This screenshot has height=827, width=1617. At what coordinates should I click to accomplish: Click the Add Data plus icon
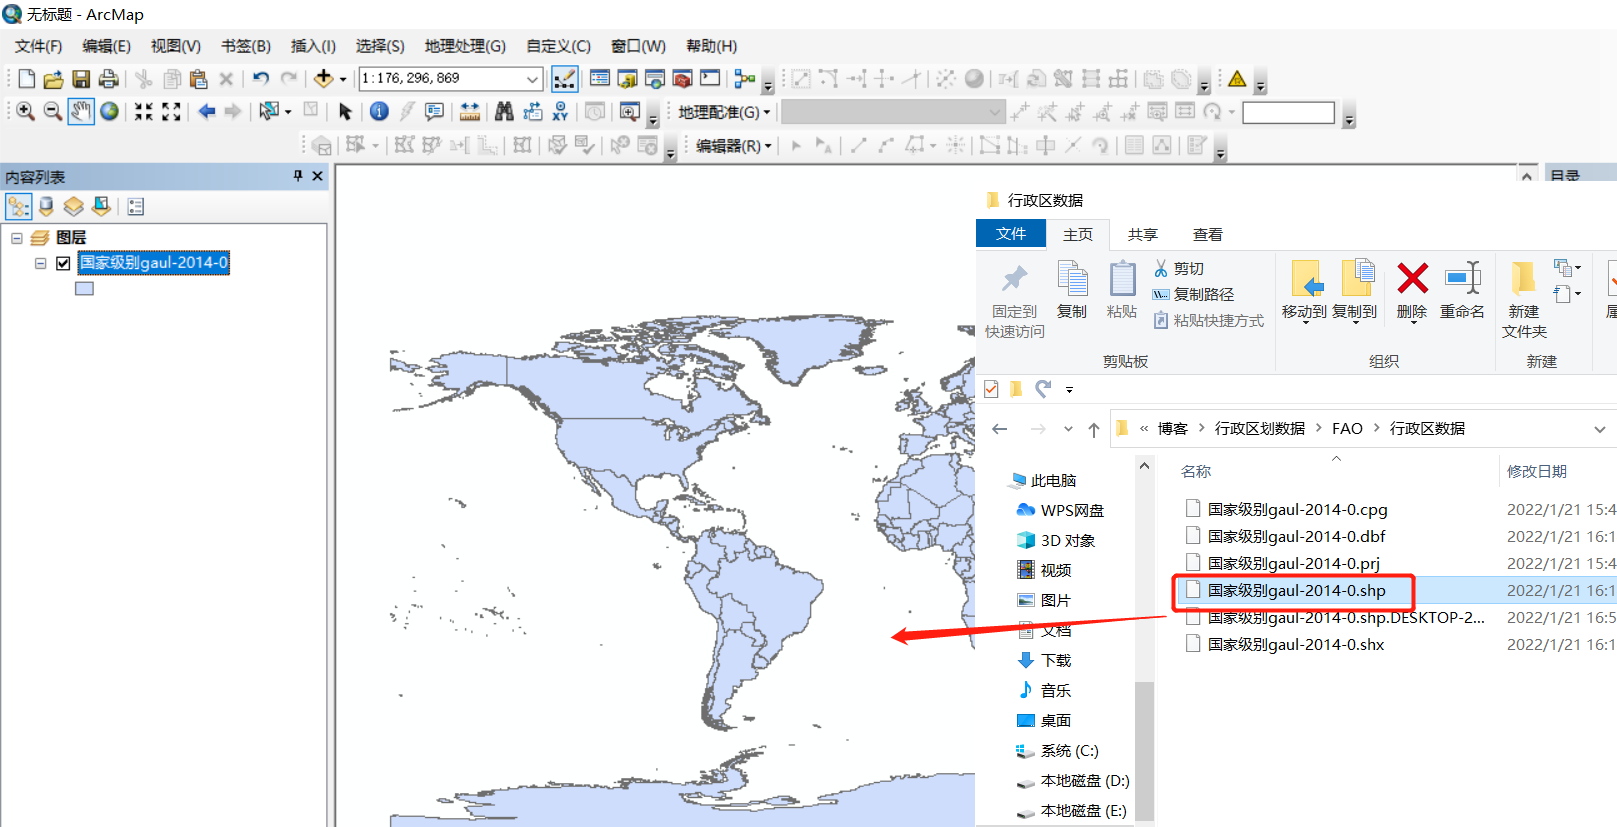point(323,79)
